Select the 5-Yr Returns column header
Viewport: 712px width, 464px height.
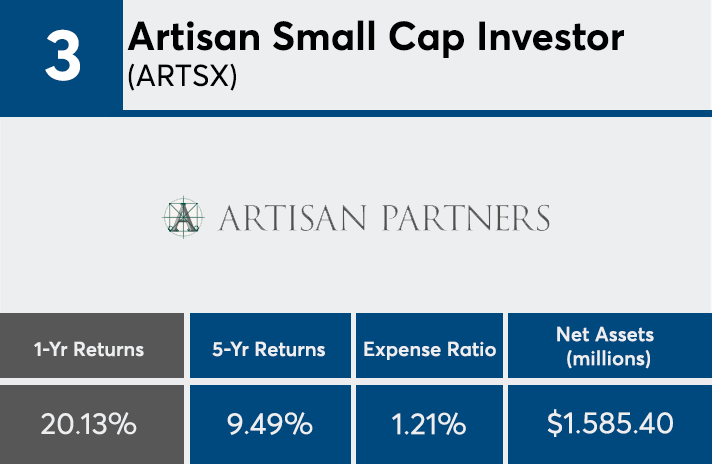(269, 349)
